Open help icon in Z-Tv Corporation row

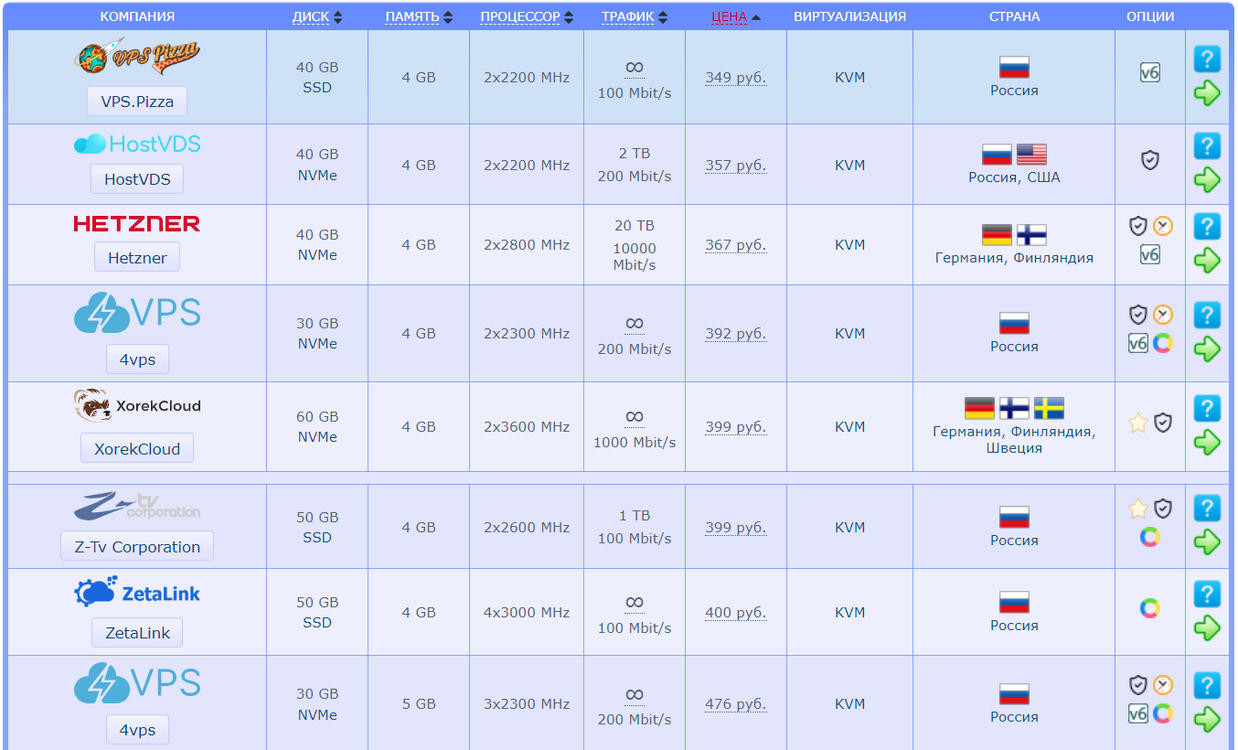coord(1207,508)
